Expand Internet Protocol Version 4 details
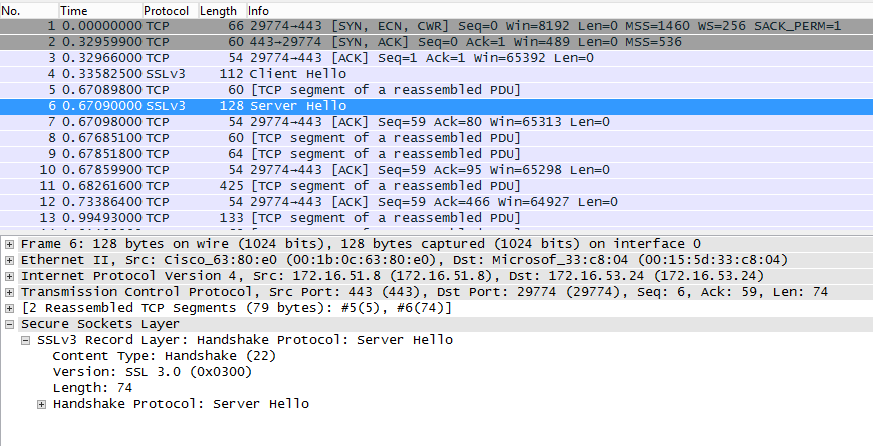This screenshot has width=873, height=446. coord(10,275)
